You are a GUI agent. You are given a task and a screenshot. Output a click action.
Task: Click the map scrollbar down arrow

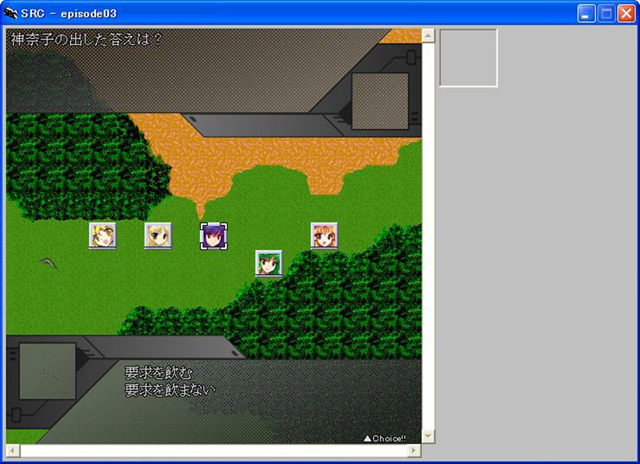click(x=428, y=436)
